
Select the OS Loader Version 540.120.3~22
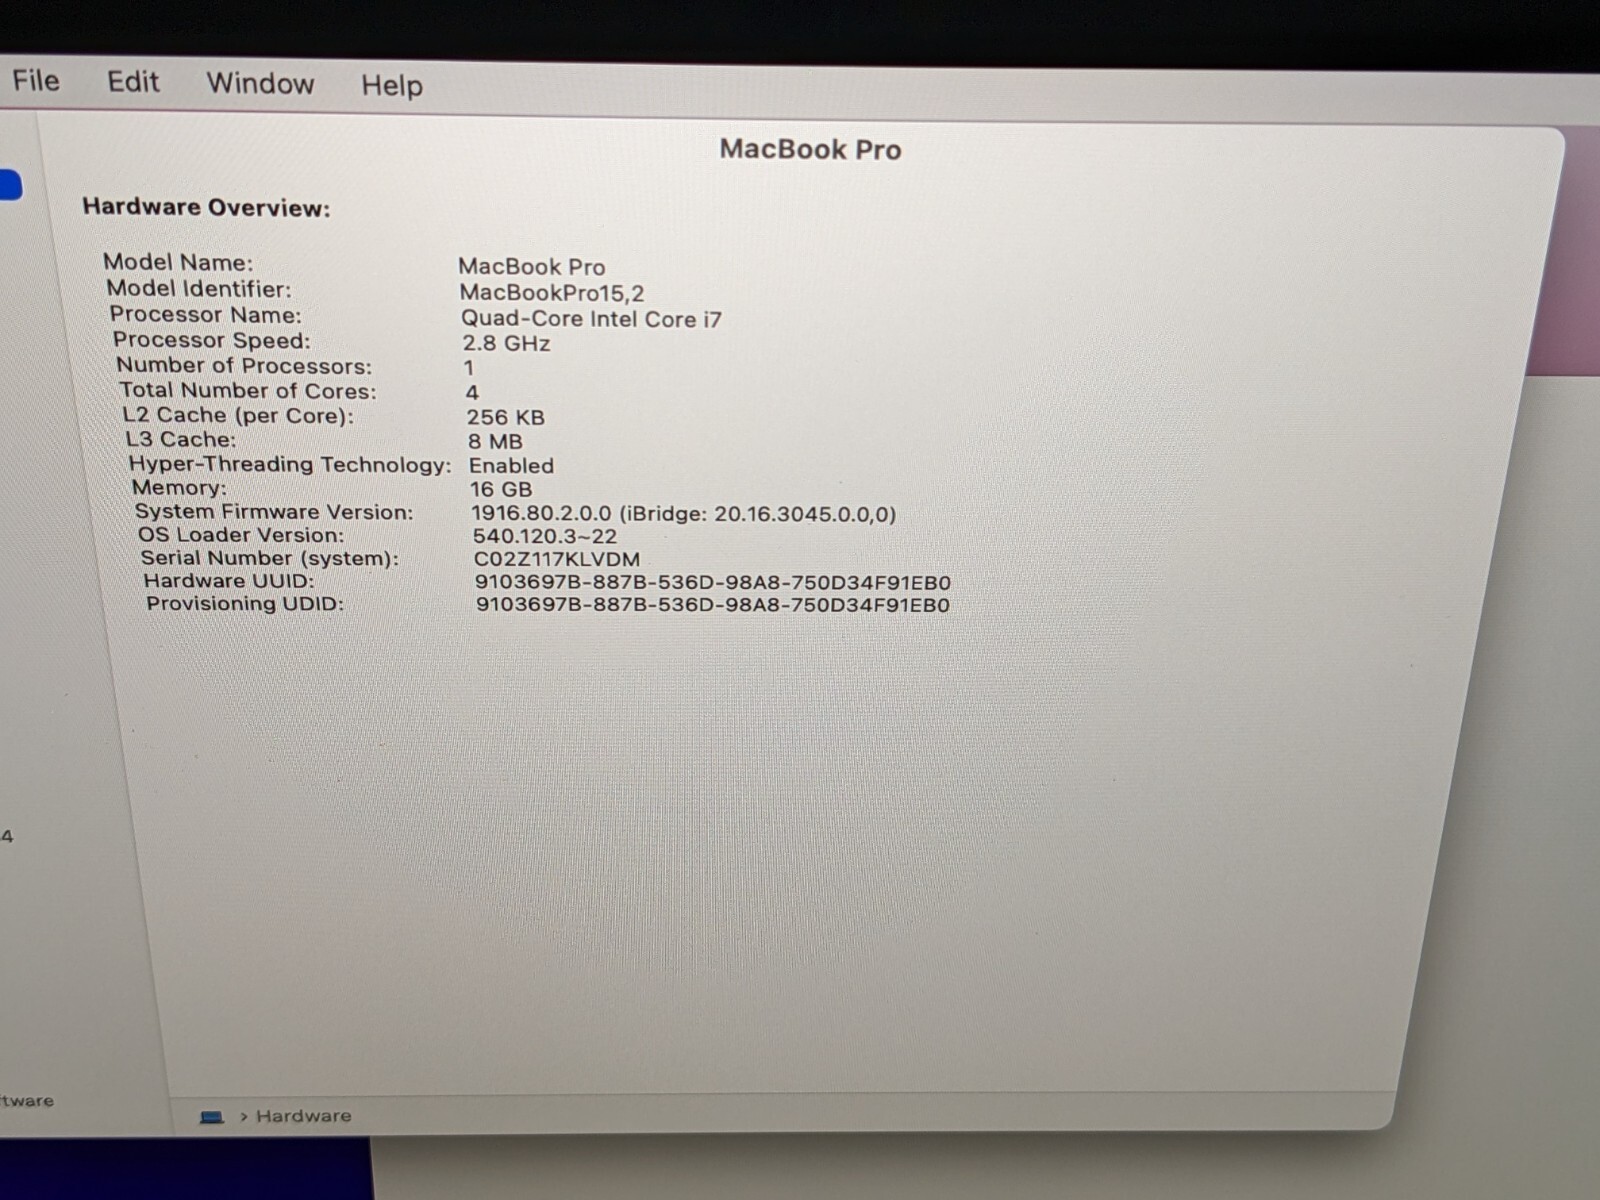coord(545,536)
